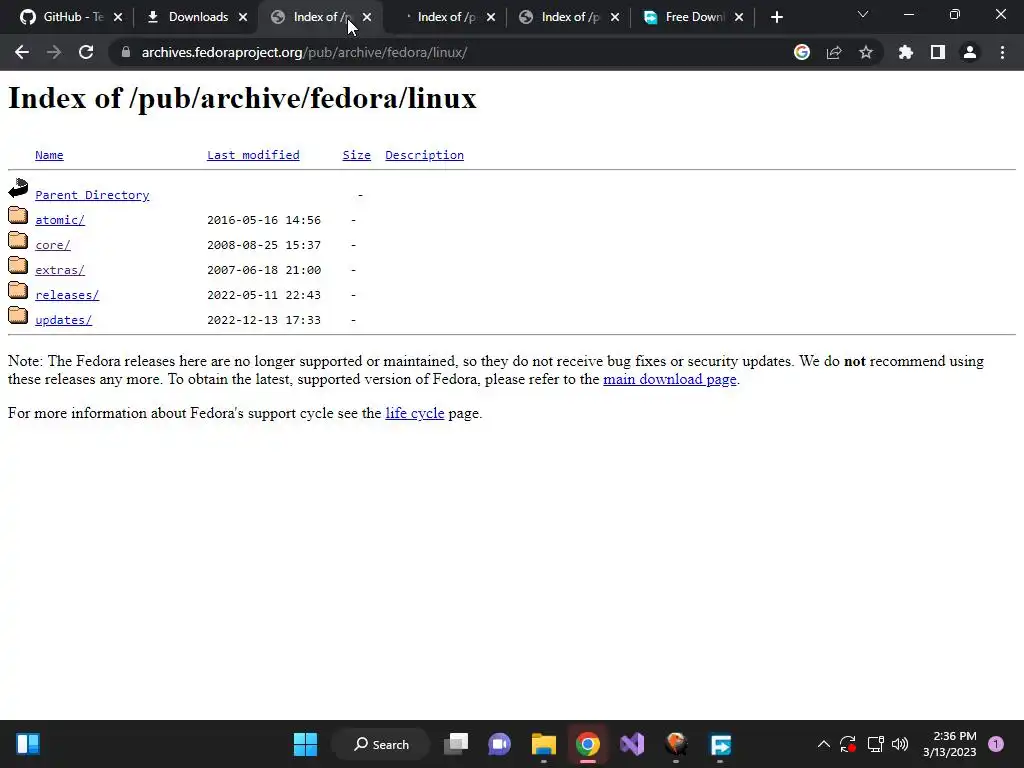Screen dimensions: 1024x768
Task: Click the updates folder icon
Action: [x=18, y=315]
